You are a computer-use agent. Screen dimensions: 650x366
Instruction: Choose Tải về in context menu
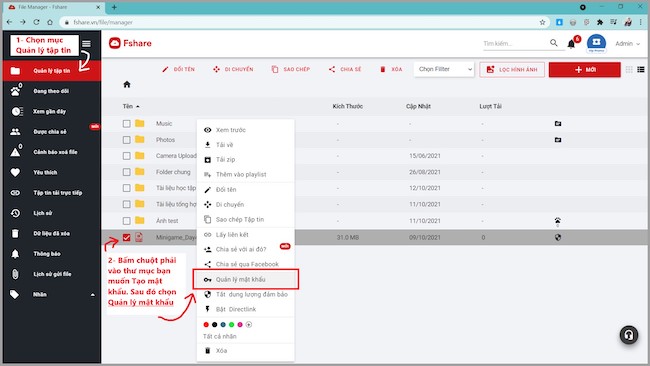pyautogui.click(x=245, y=145)
